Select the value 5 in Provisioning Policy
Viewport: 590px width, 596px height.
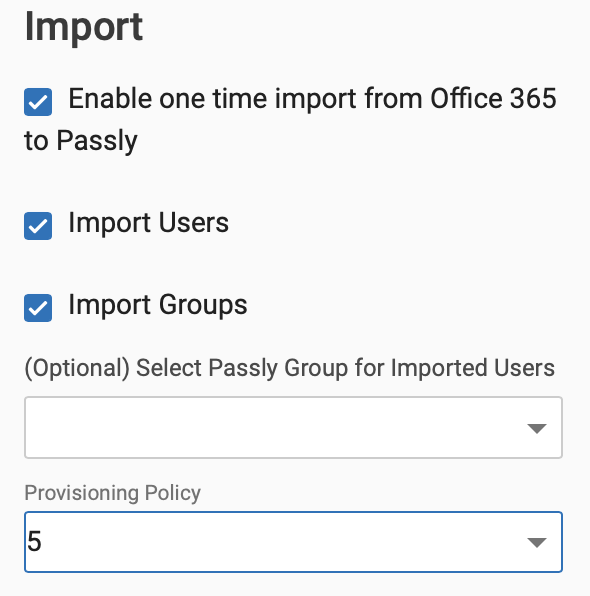click(34, 541)
